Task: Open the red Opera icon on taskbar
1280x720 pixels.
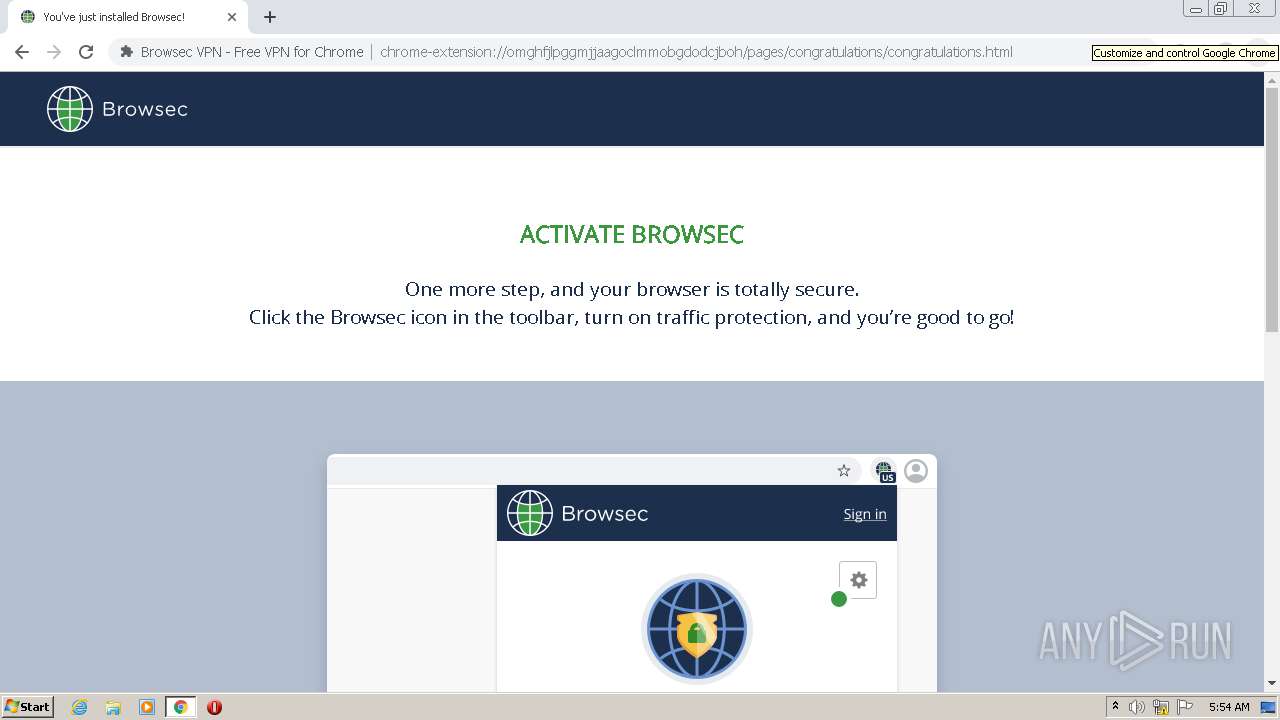Action: [x=214, y=707]
